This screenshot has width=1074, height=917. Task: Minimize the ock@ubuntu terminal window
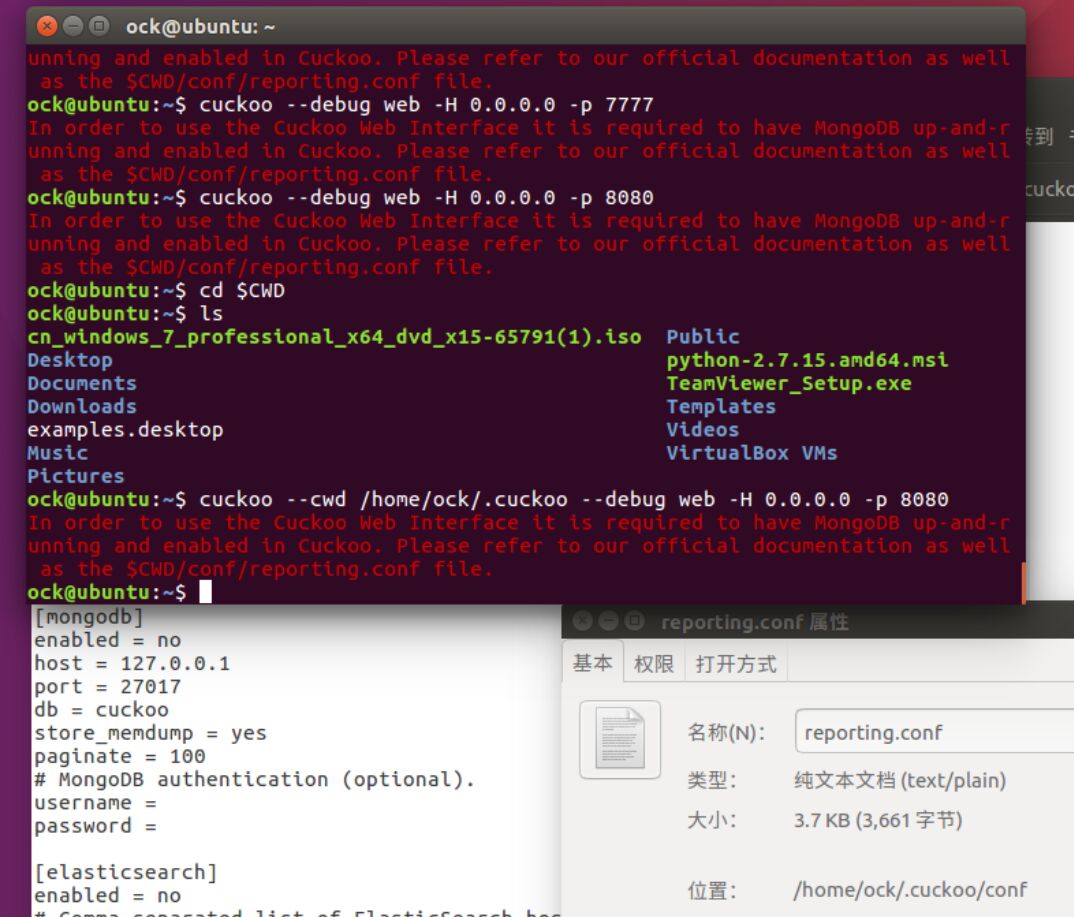[73, 26]
